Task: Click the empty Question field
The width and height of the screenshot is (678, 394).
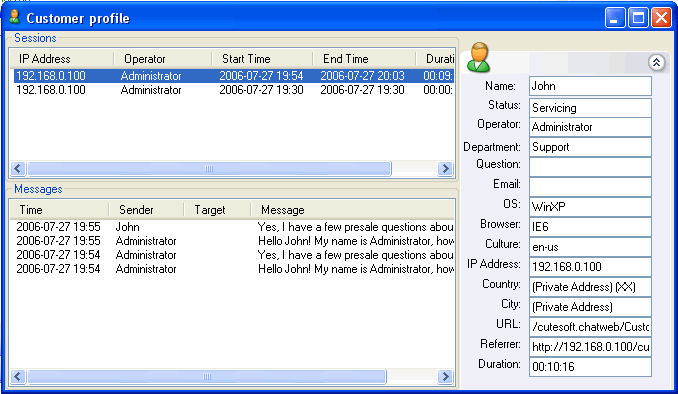Action: 590,167
